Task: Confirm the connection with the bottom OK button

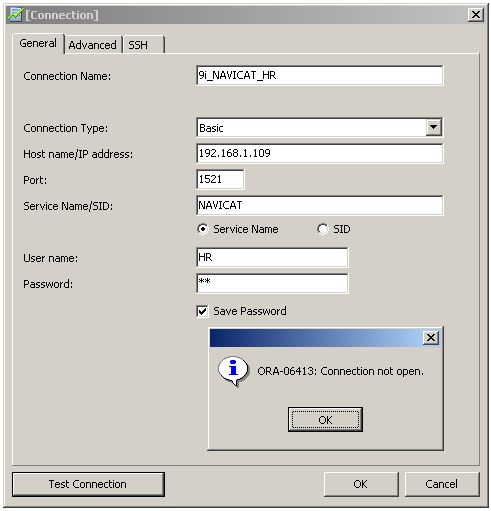Action: [361, 484]
